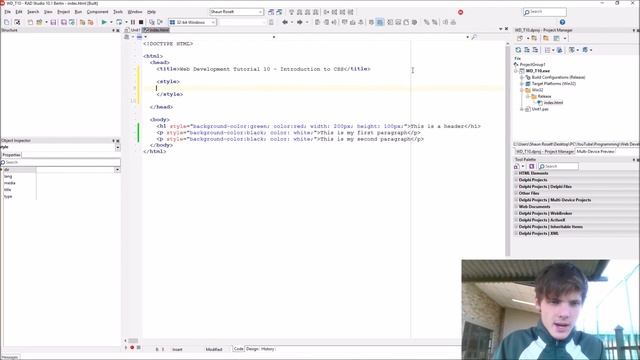The height and width of the screenshot is (360, 640).
Task: Switch to the Code view tab
Action: tap(238, 349)
